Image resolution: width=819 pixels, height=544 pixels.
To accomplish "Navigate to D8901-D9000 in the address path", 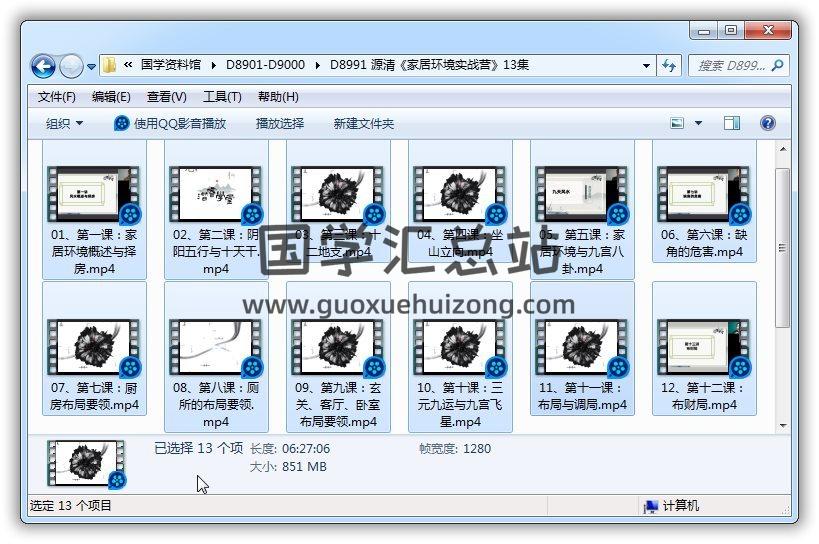I will coord(265,65).
